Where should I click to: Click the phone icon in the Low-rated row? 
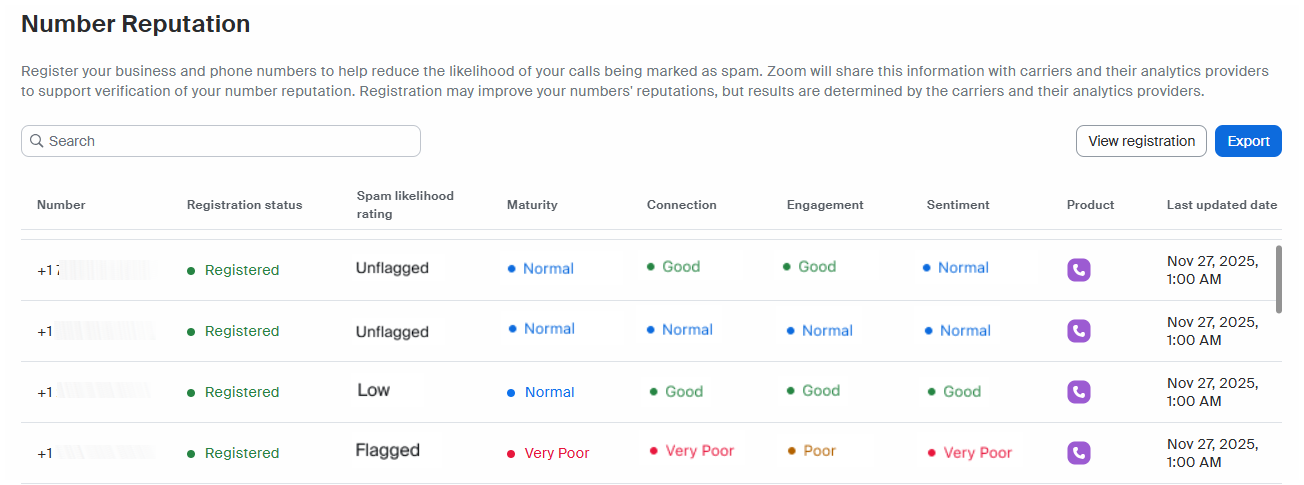click(x=1078, y=392)
